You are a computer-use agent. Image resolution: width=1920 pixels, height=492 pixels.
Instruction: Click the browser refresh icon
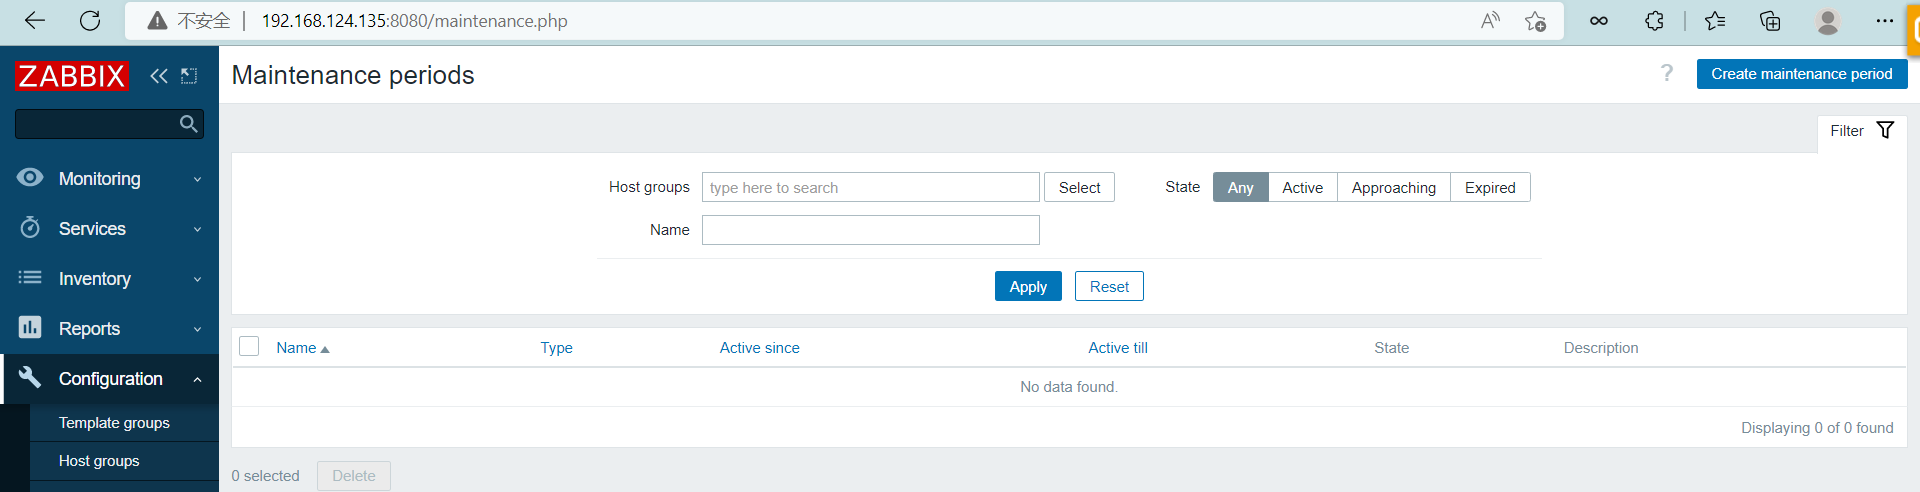pyautogui.click(x=90, y=21)
